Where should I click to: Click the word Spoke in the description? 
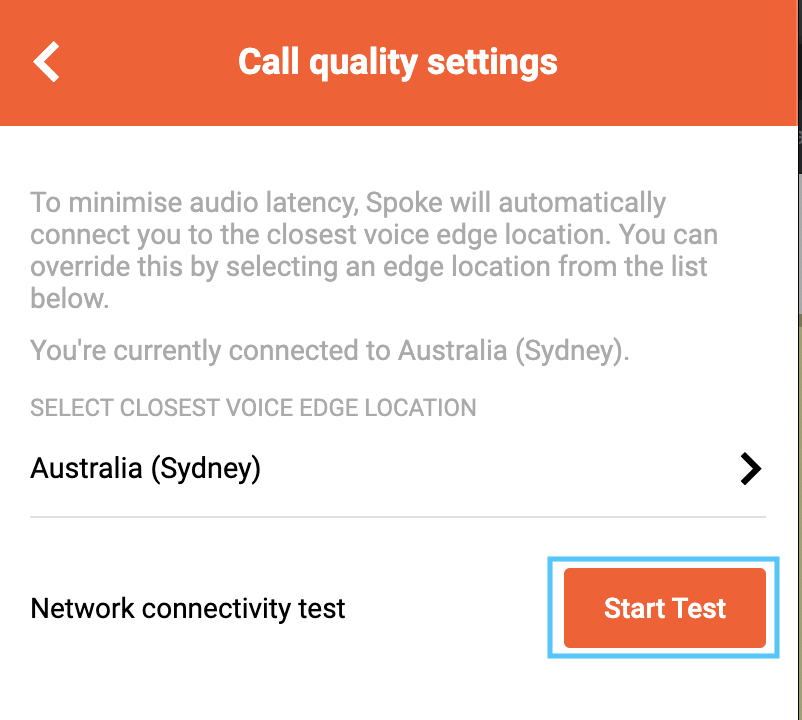point(404,203)
